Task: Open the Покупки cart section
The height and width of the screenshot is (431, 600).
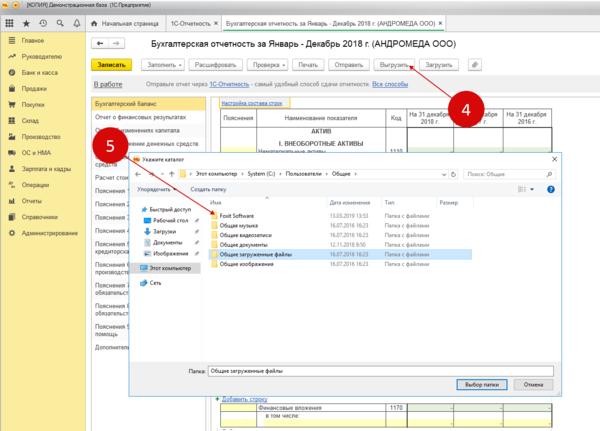Action: 33,104
